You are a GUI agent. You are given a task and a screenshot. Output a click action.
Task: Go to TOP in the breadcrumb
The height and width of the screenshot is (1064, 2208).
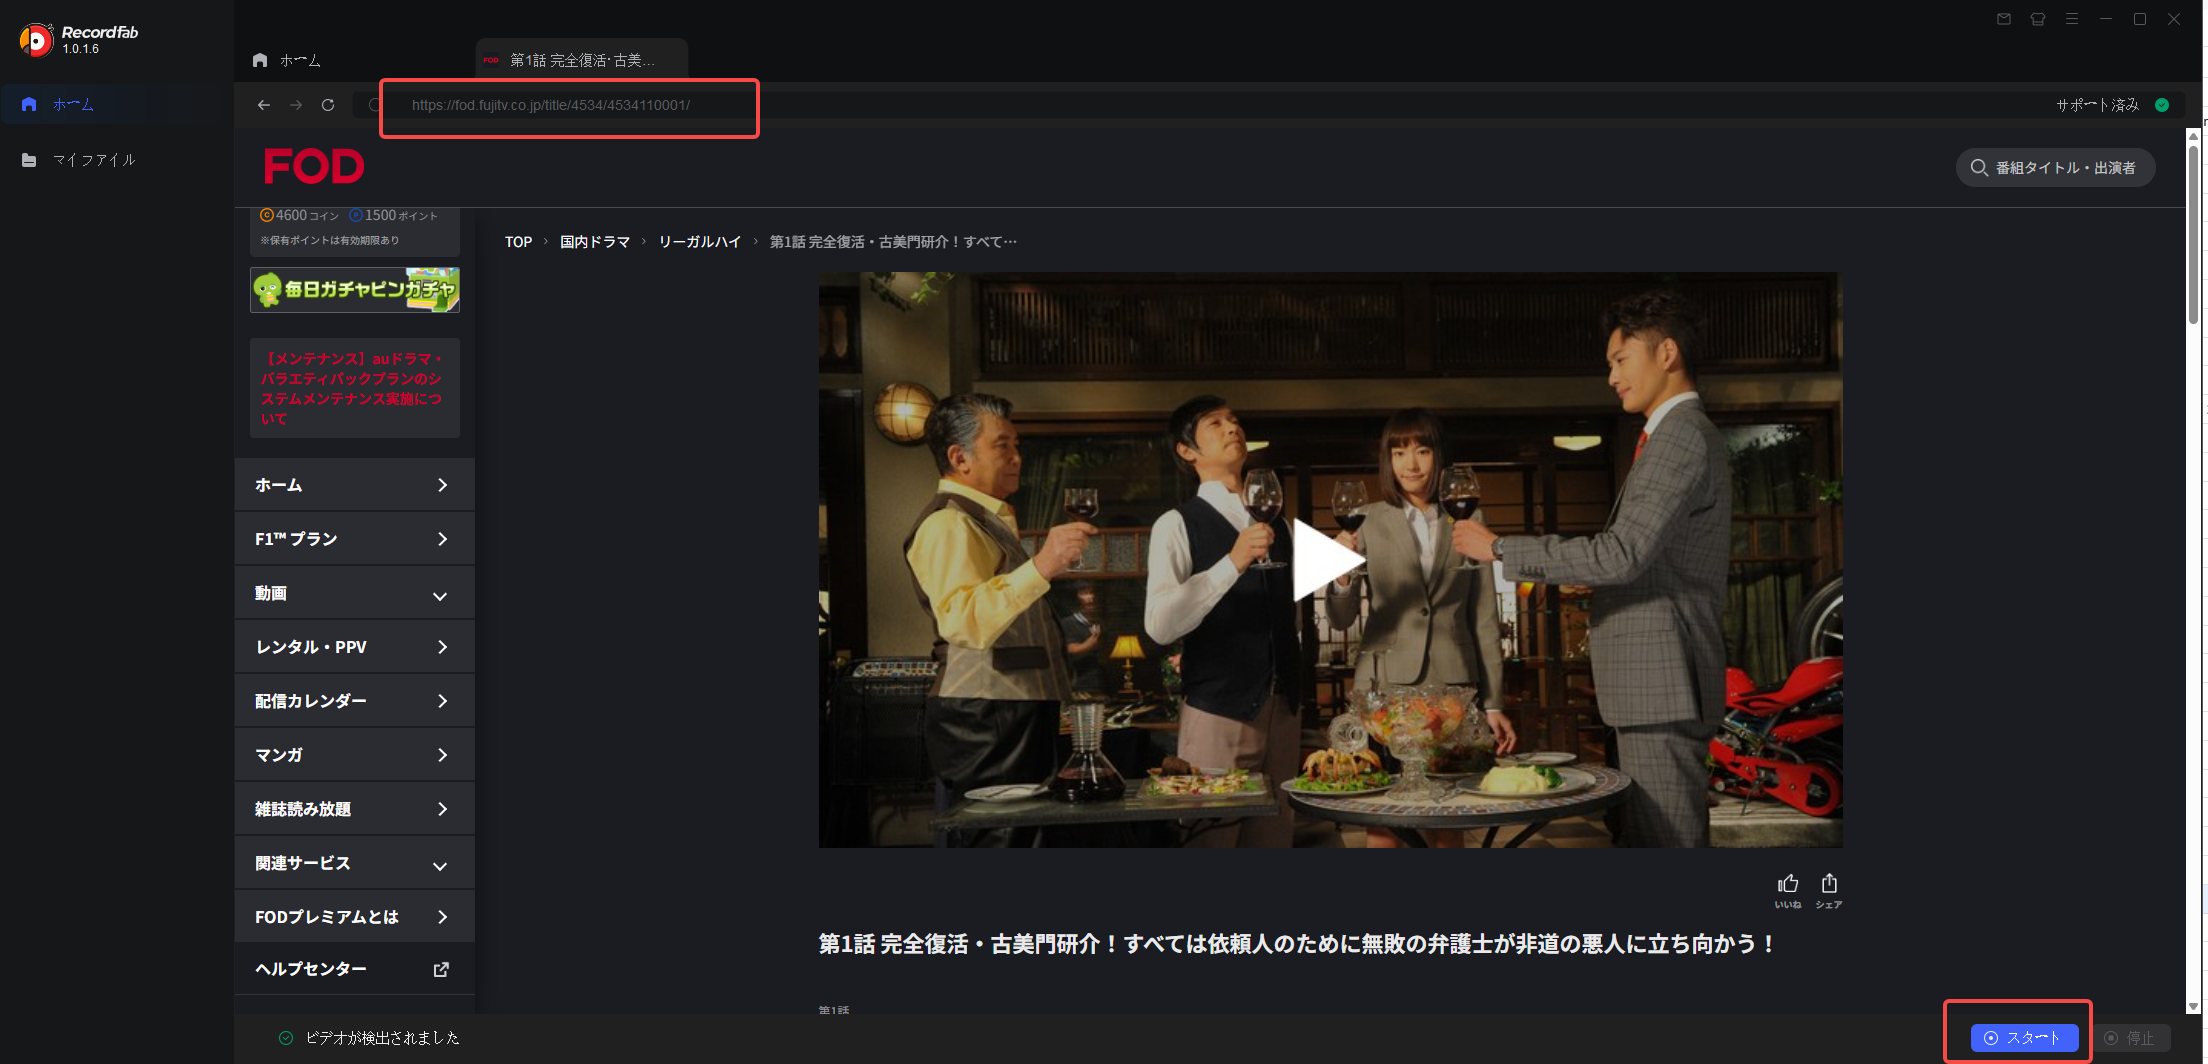point(518,242)
